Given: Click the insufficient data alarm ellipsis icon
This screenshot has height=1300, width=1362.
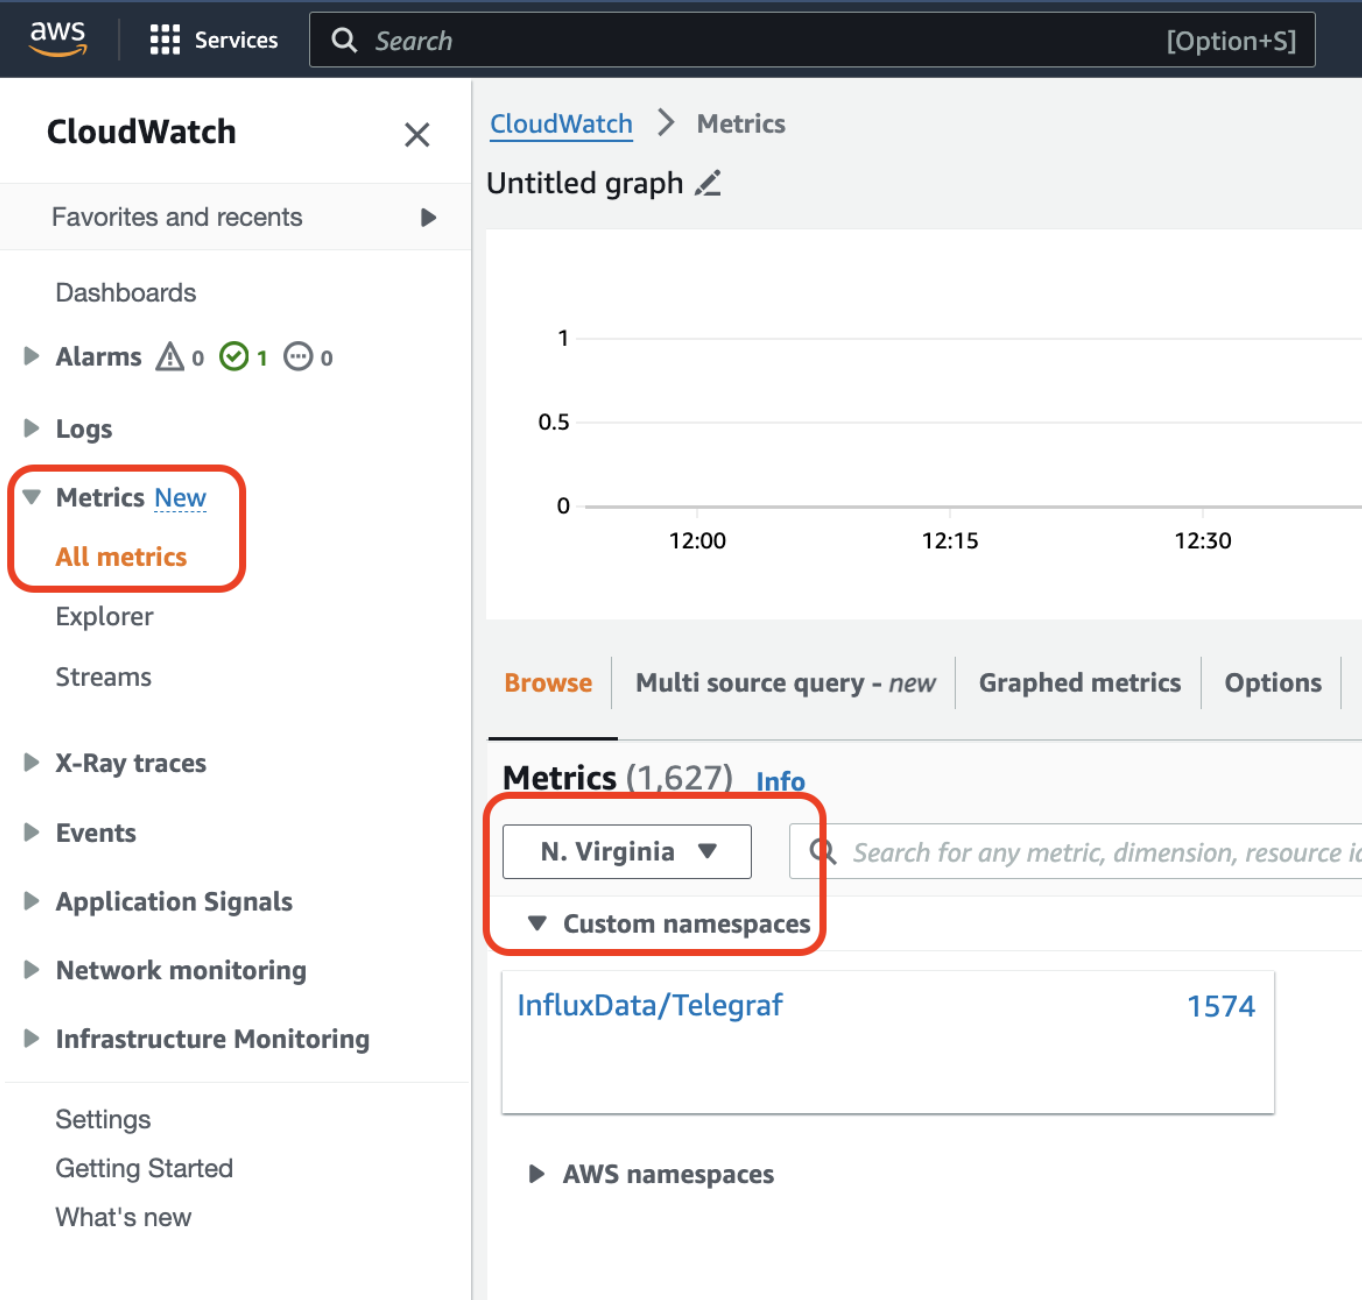Looking at the screenshot, I should [x=298, y=357].
